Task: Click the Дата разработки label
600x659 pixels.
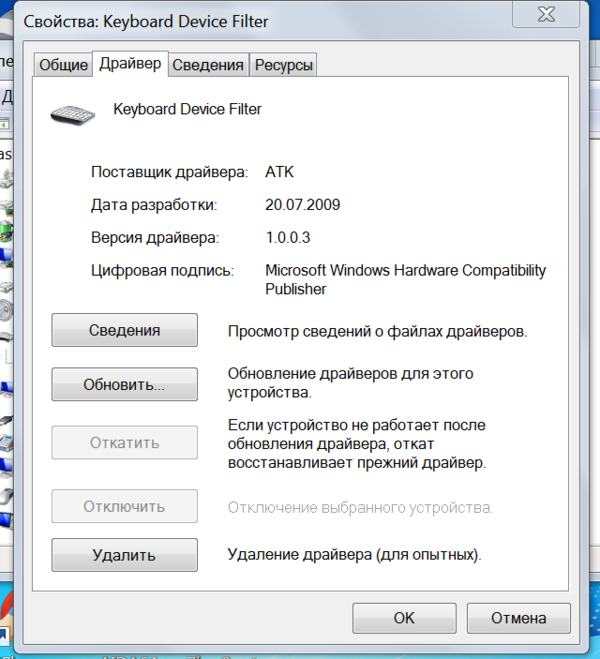Action: pyautogui.click(x=154, y=205)
